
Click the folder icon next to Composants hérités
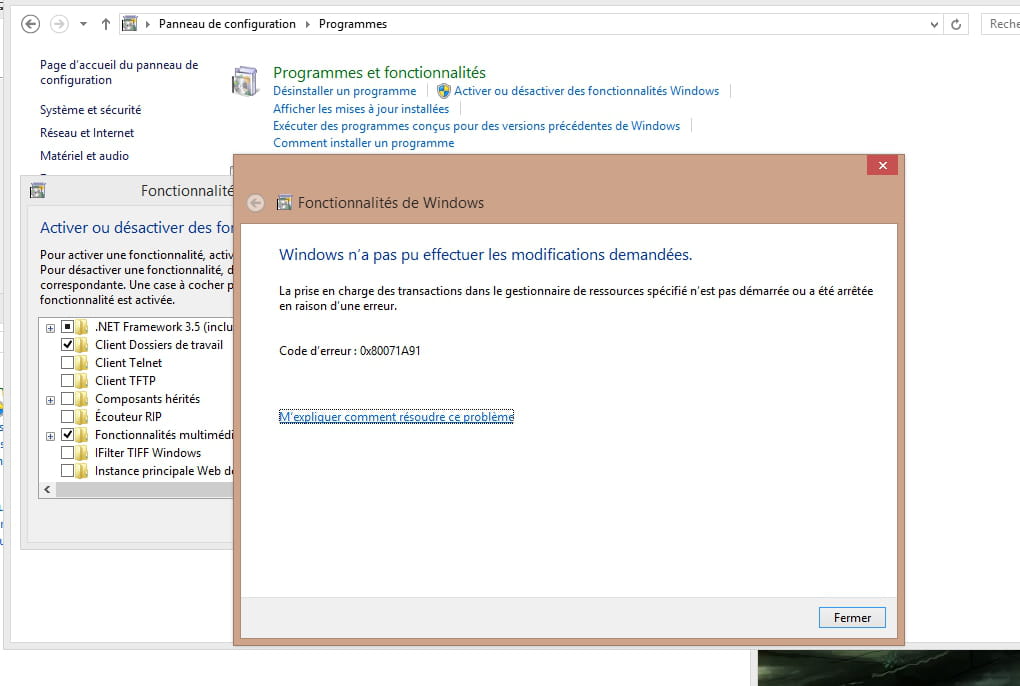82,399
